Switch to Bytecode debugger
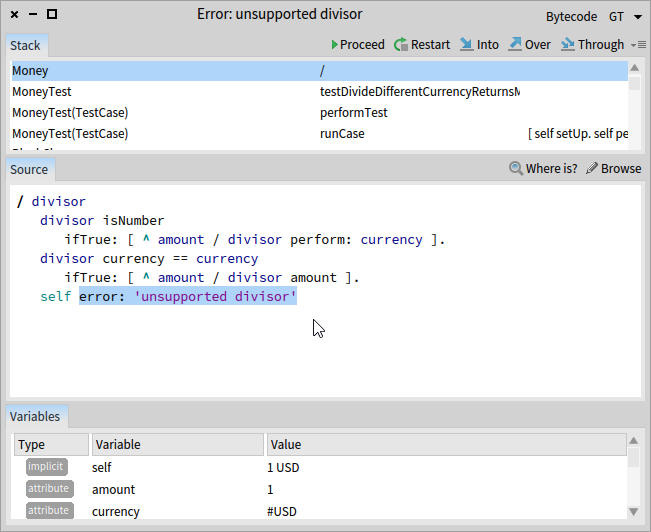This screenshot has height=532, width=651. click(x=571, y=17)
